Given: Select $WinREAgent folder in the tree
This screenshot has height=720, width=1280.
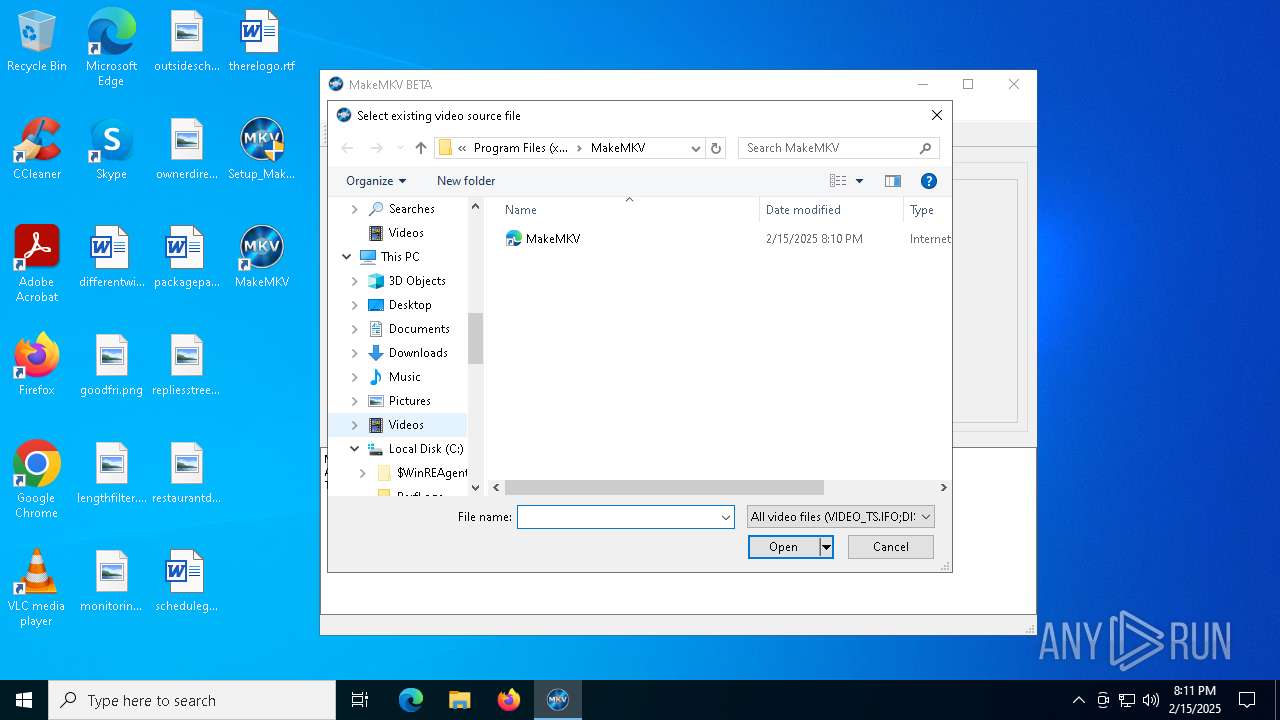Looking at the screenshot, I should point(431,473).
